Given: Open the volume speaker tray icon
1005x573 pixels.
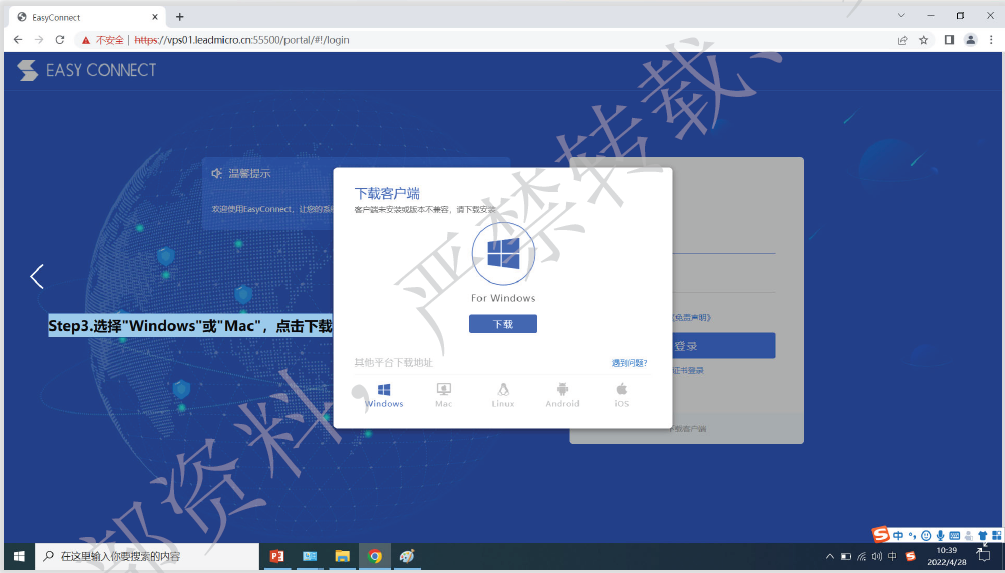Looking at the screenshot, I should tap(877, 556).
